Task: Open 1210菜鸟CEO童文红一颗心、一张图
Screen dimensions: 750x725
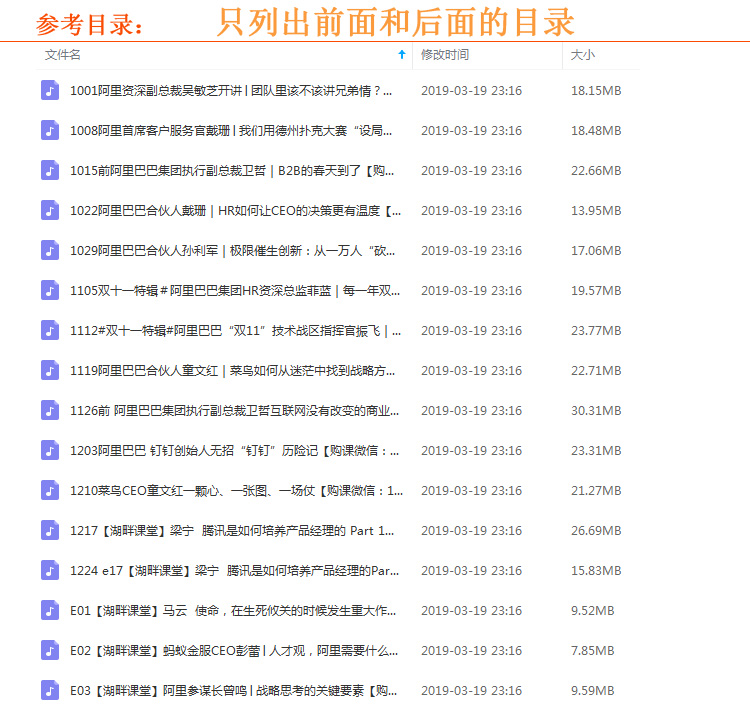Action: 230,490
